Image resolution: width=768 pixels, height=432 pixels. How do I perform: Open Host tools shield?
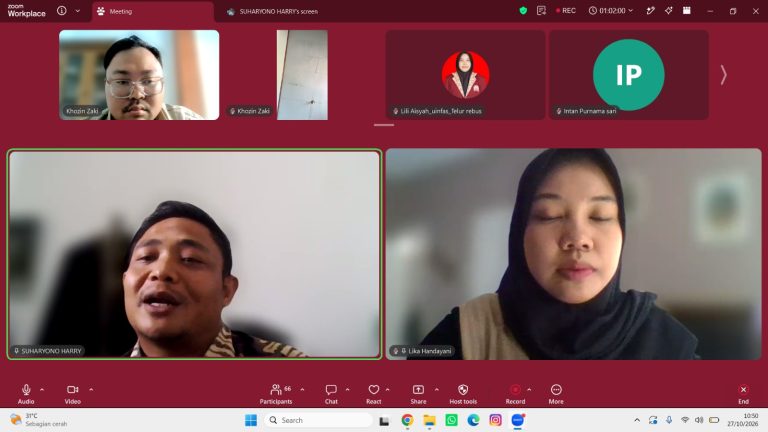(463, 394)
